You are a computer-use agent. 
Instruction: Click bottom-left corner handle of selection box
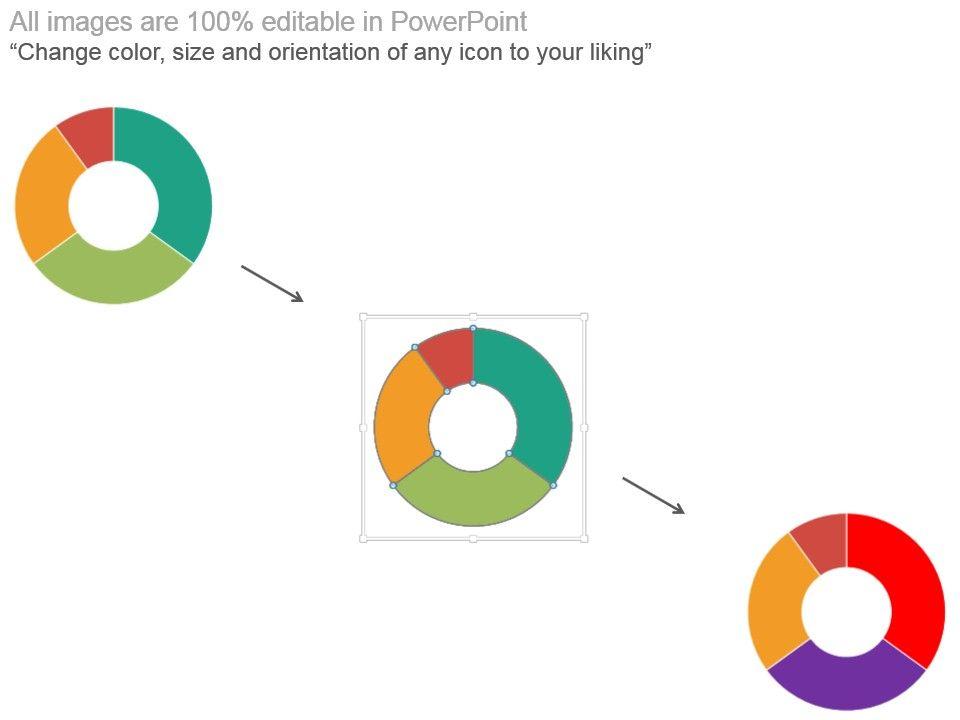(x=363, y=539)
